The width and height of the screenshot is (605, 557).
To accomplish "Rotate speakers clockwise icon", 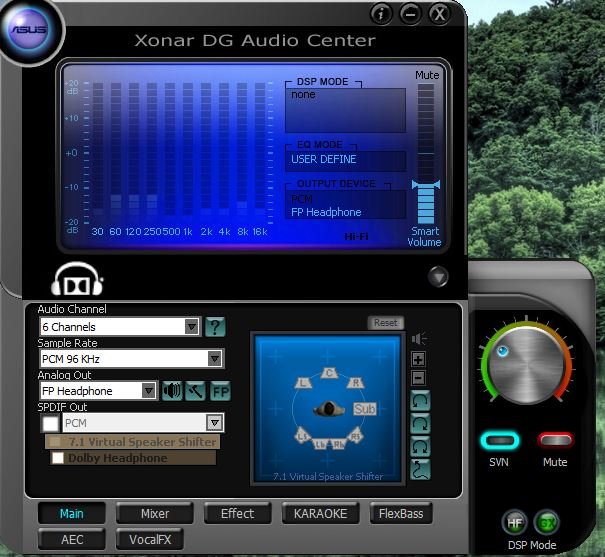I will 420,424.
